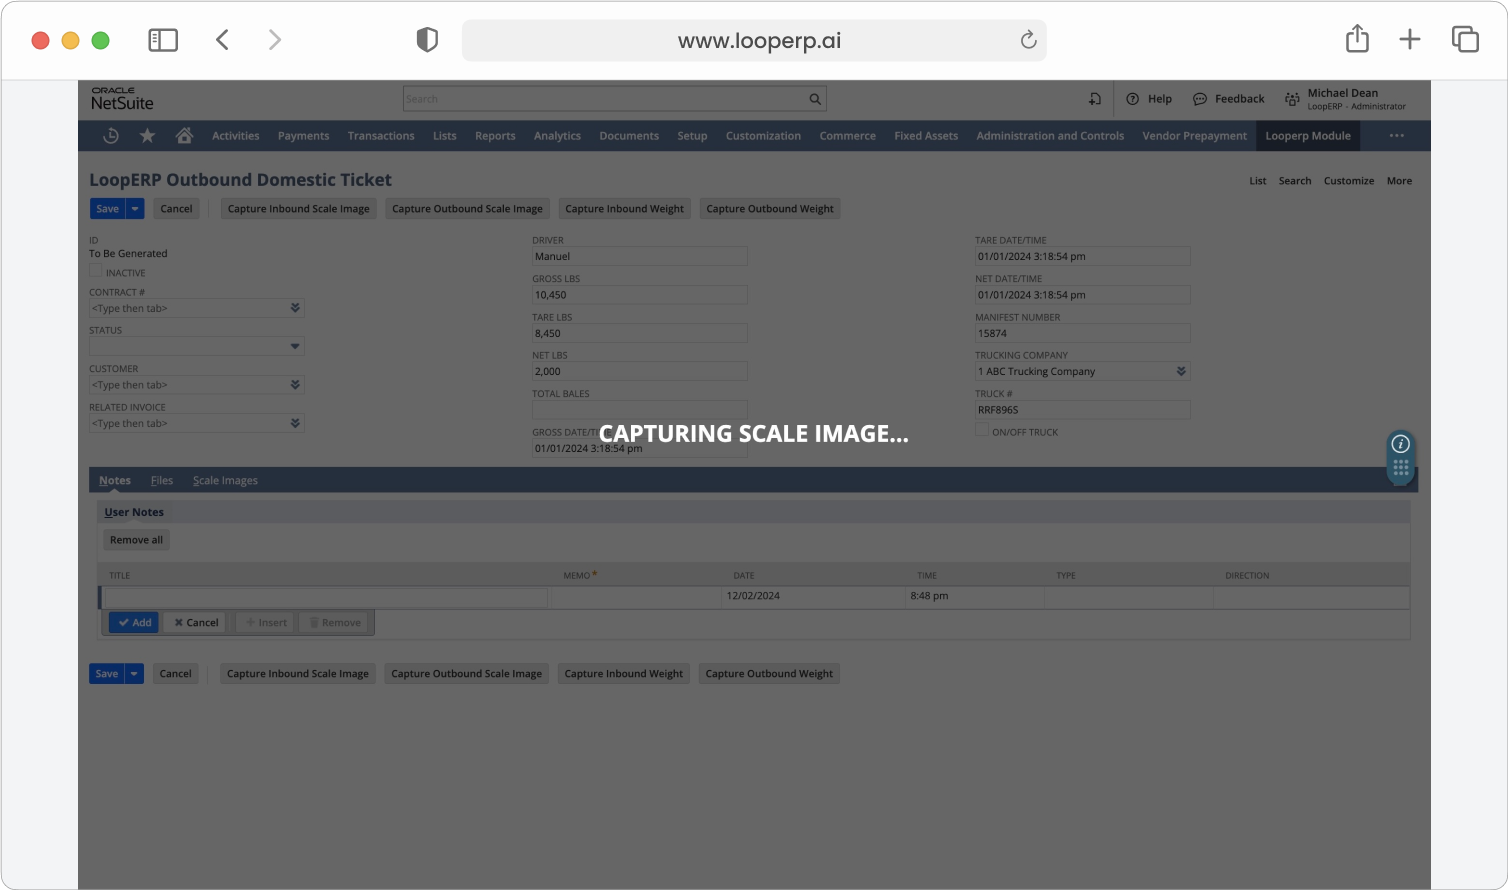
Task: Open the notes icon left of Help
Action: (x=1095, y=99)
